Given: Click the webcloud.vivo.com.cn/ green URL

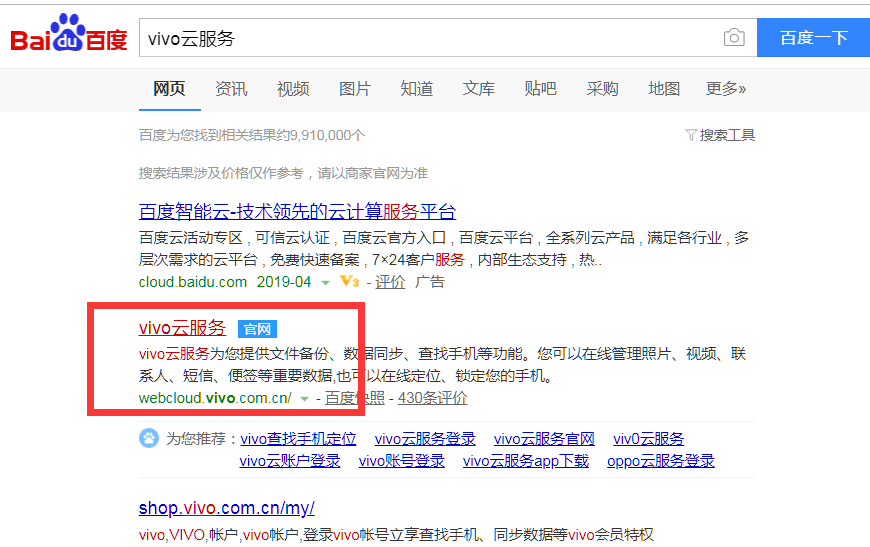Looking at the screenshot, I should (215, 398).
